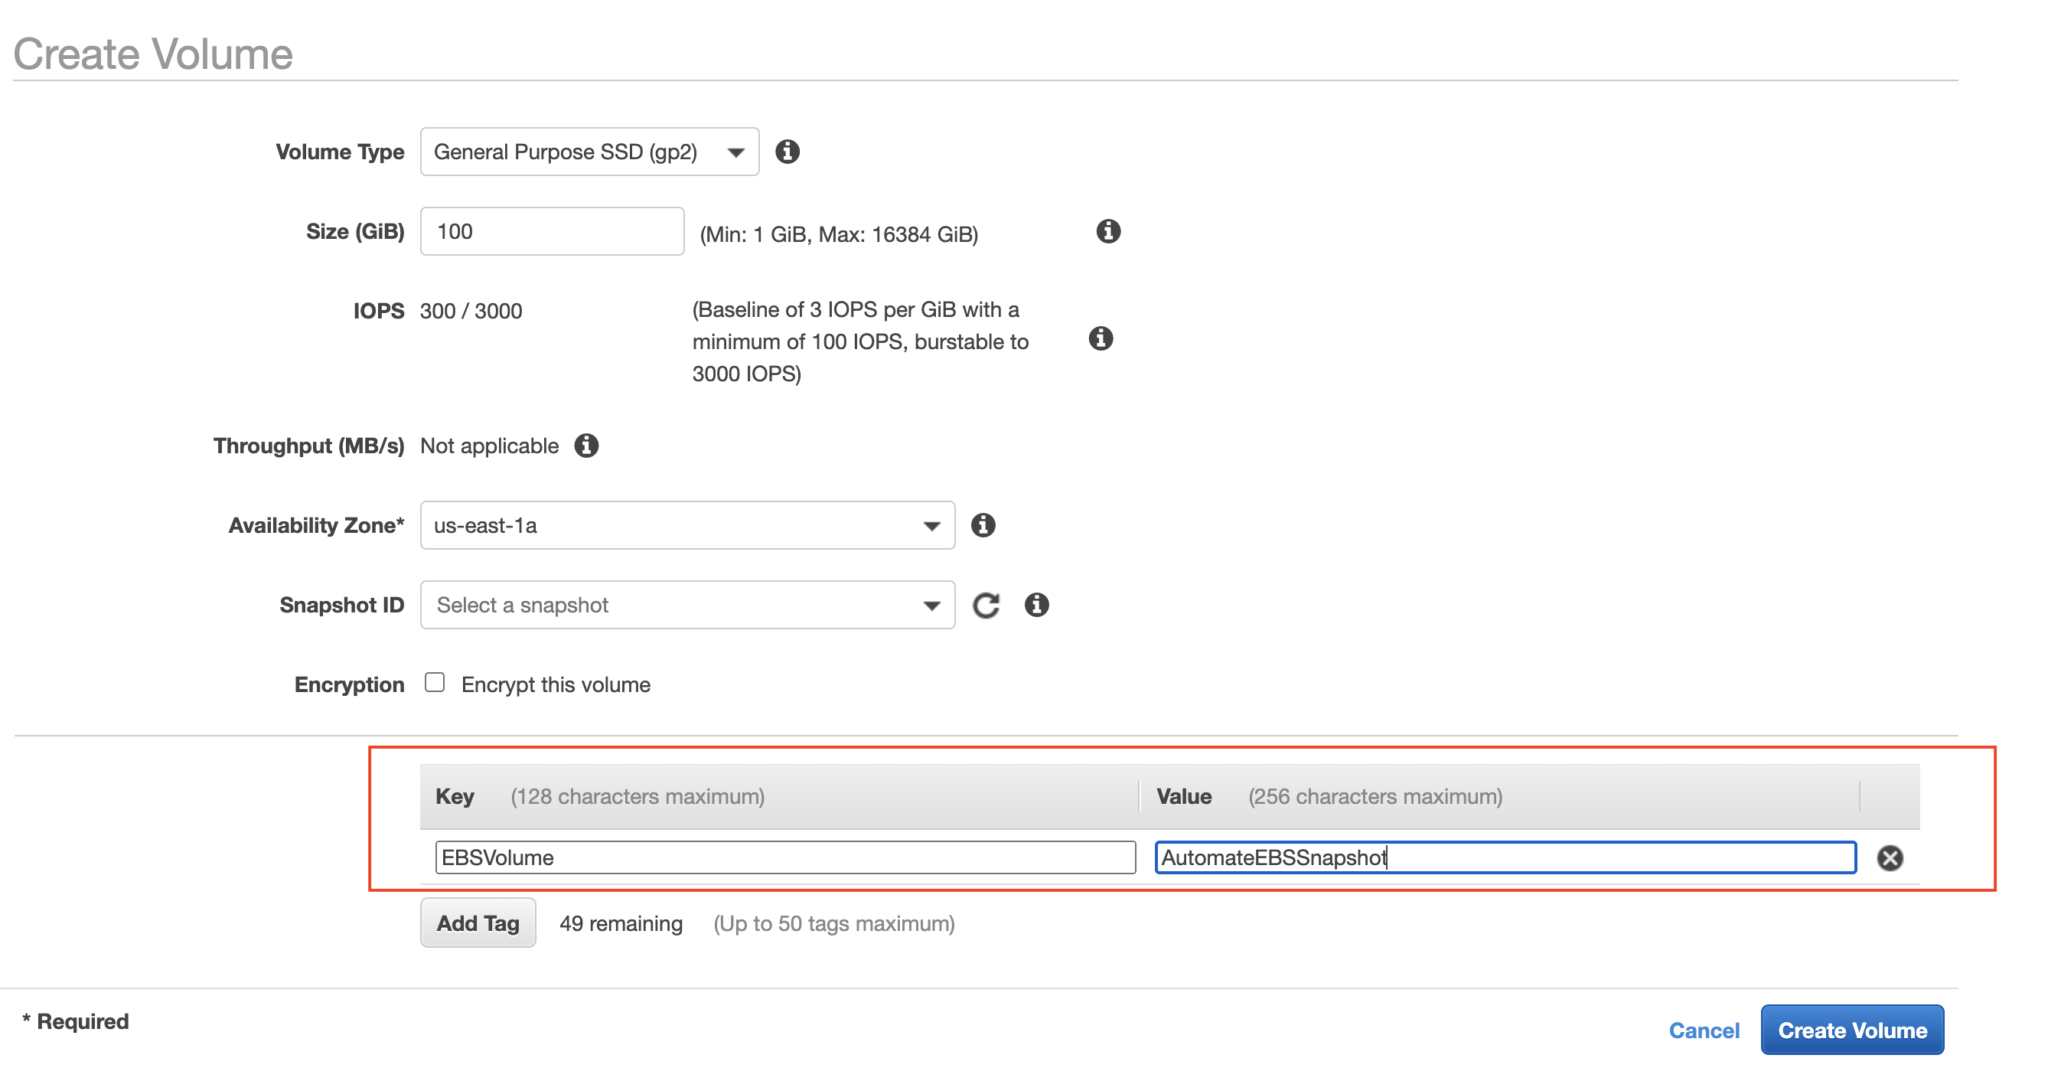This screenshot has width=2048, height=1081.
Task: Click the Snapshot ID info icon
Action: pos(1036,605)
